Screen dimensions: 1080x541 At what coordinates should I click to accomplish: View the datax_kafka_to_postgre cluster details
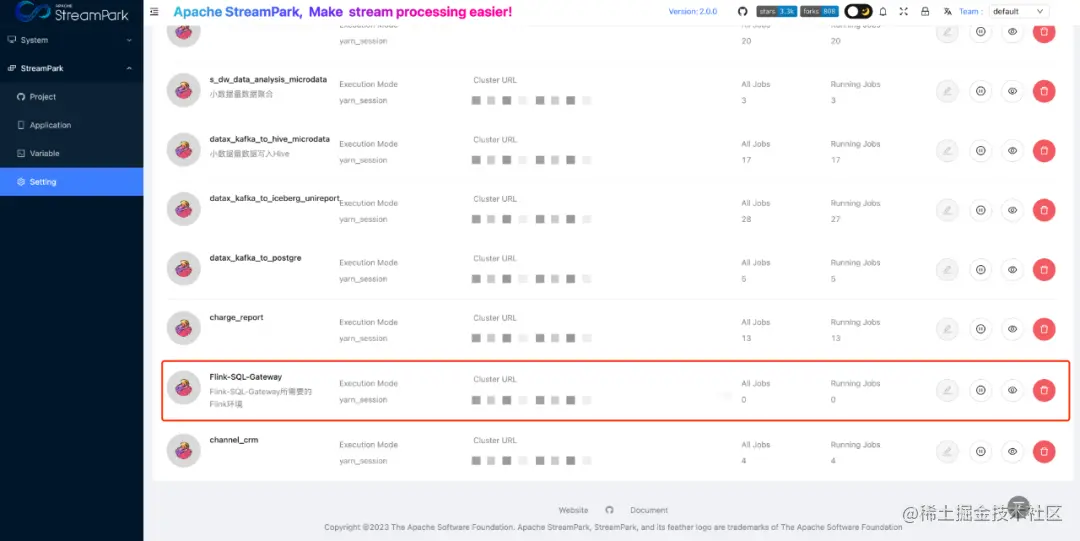[1012, 269]
